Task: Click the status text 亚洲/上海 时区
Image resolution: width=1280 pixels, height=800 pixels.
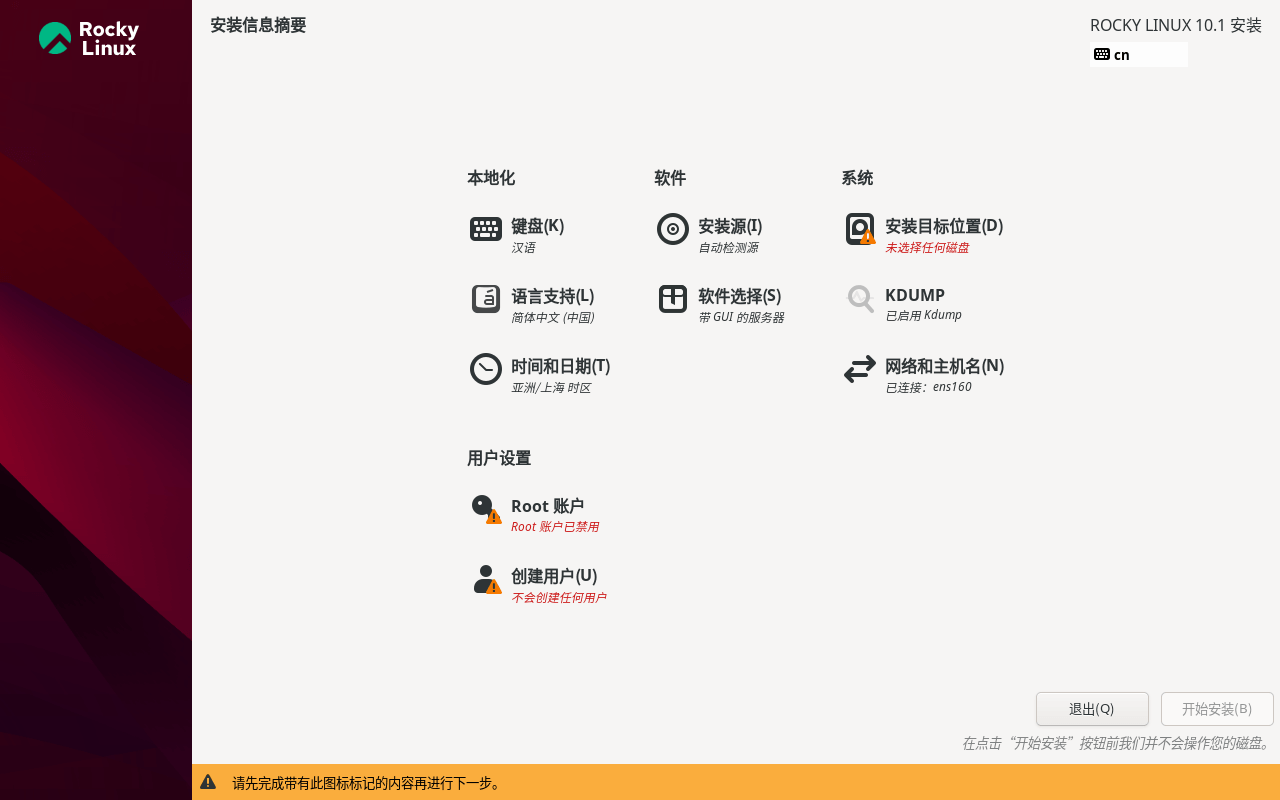Action: tap(551, 387)
